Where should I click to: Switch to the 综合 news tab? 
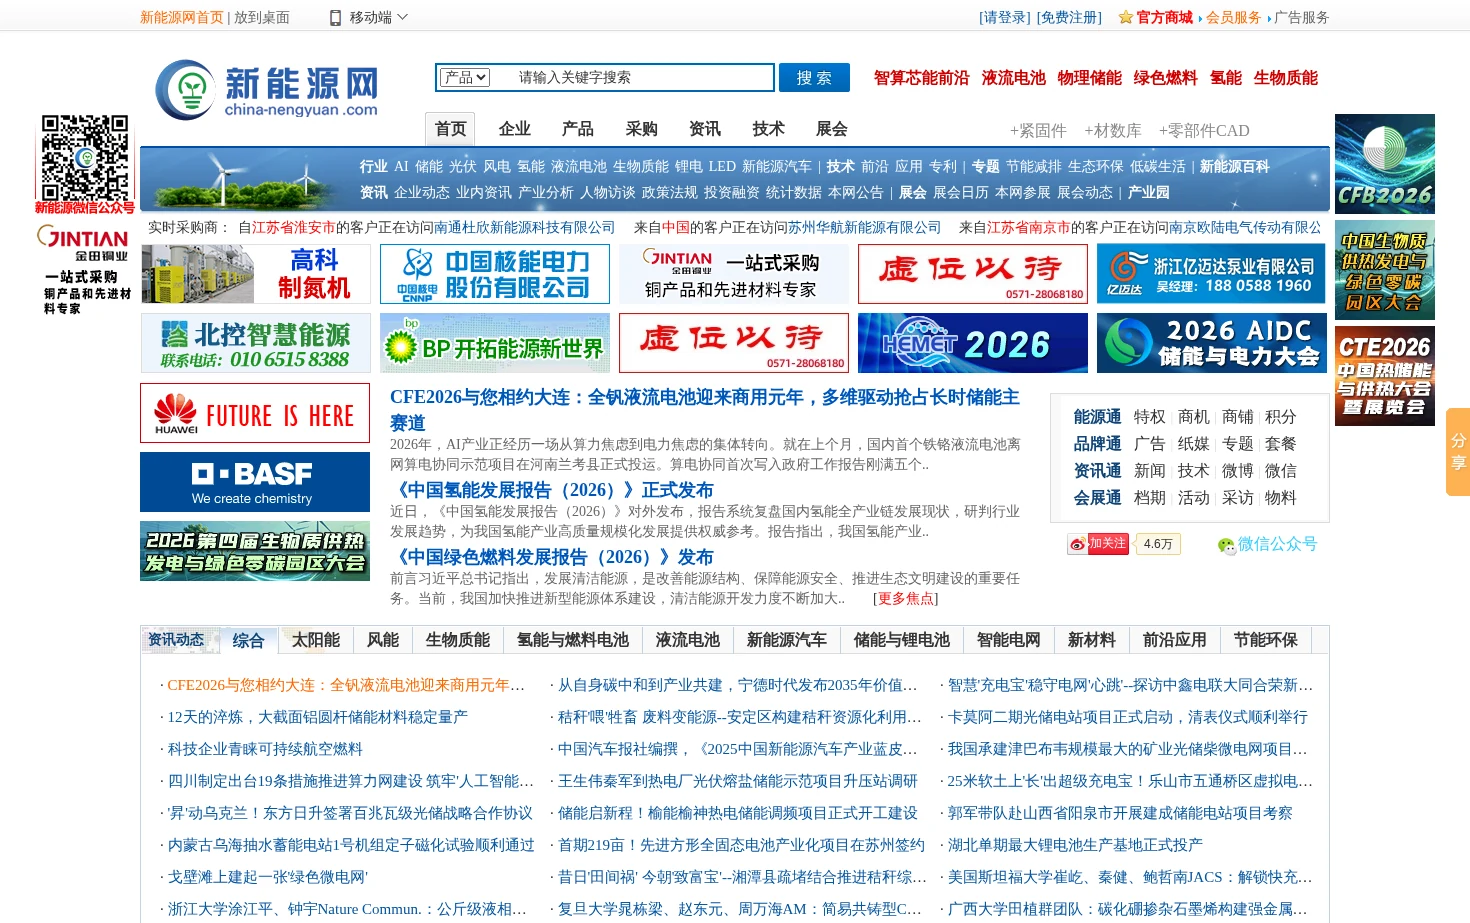tap(248, 641)
